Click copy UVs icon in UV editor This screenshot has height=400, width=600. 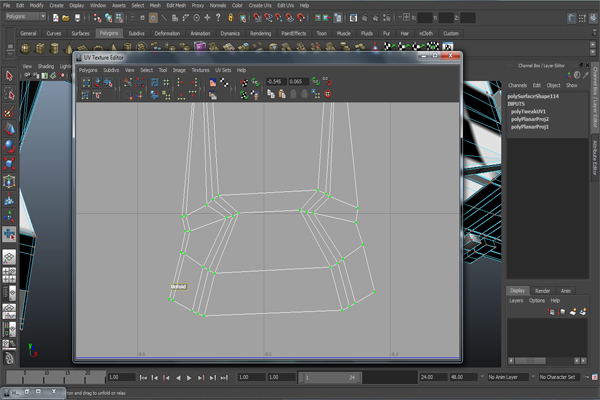pos(271,94)
